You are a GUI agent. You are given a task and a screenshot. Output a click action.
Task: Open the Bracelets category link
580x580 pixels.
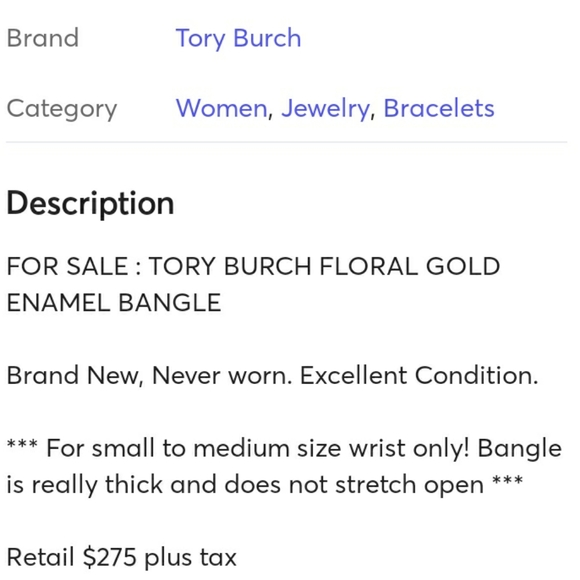tap(439, 108)
